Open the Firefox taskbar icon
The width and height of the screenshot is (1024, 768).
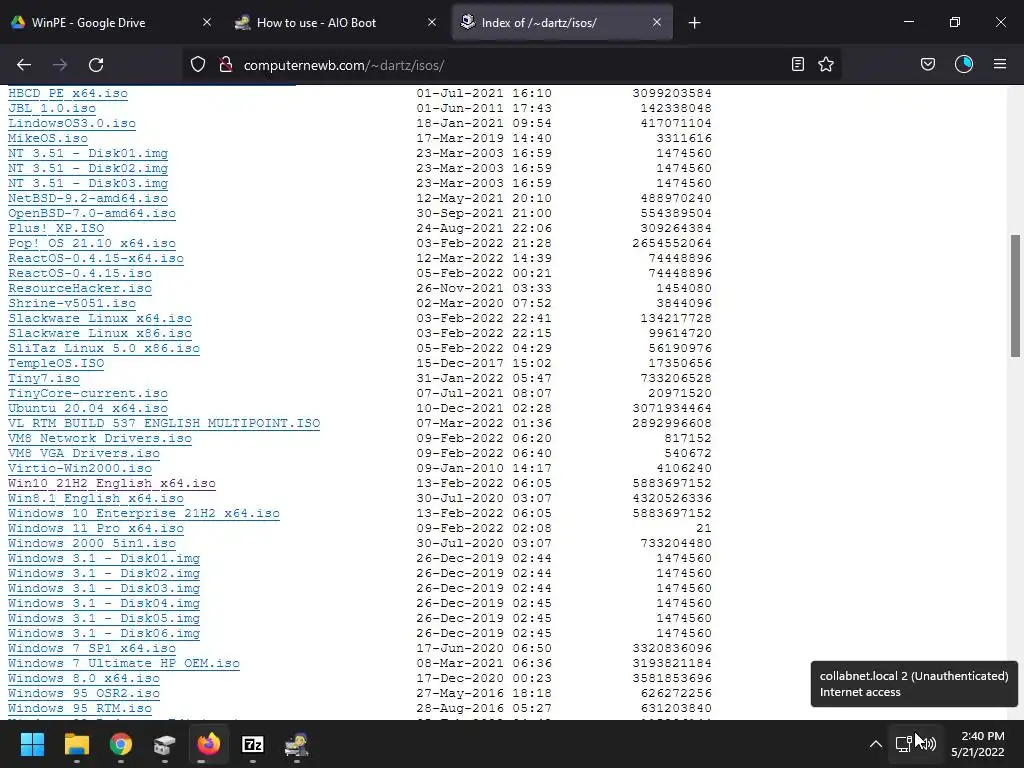point(208,744)
